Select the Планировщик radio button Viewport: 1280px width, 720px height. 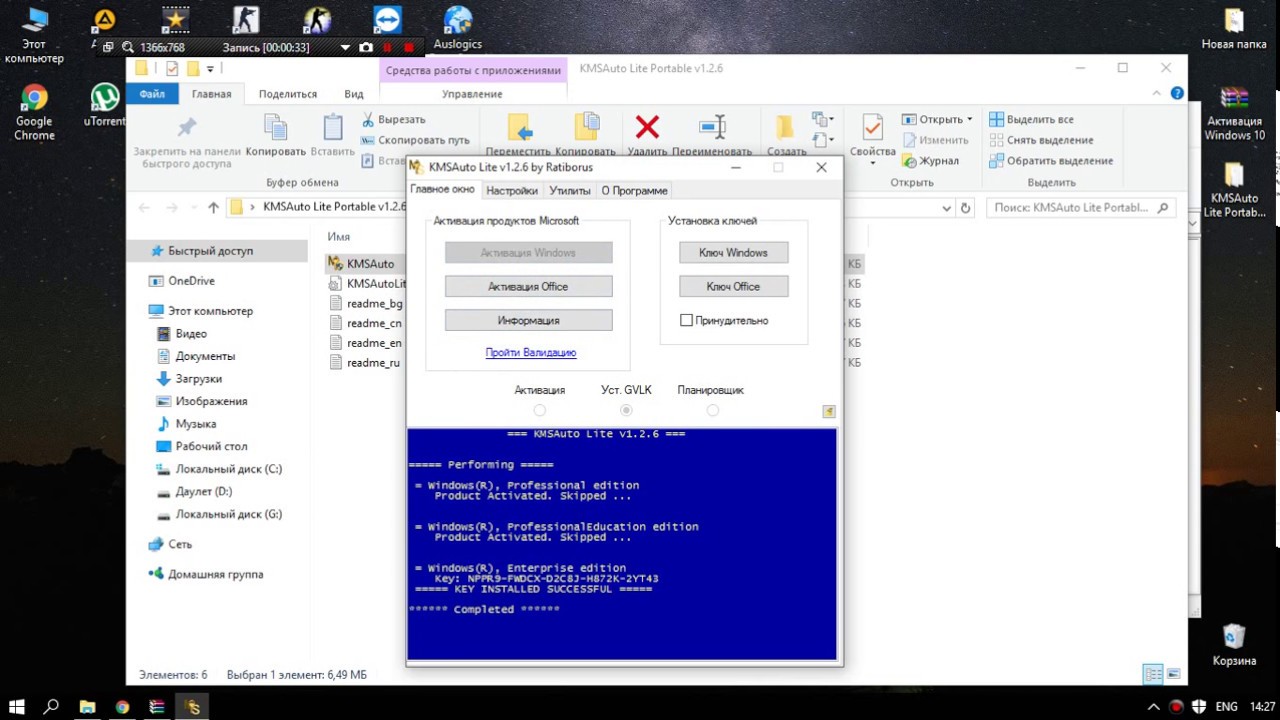tap(712, 410)
